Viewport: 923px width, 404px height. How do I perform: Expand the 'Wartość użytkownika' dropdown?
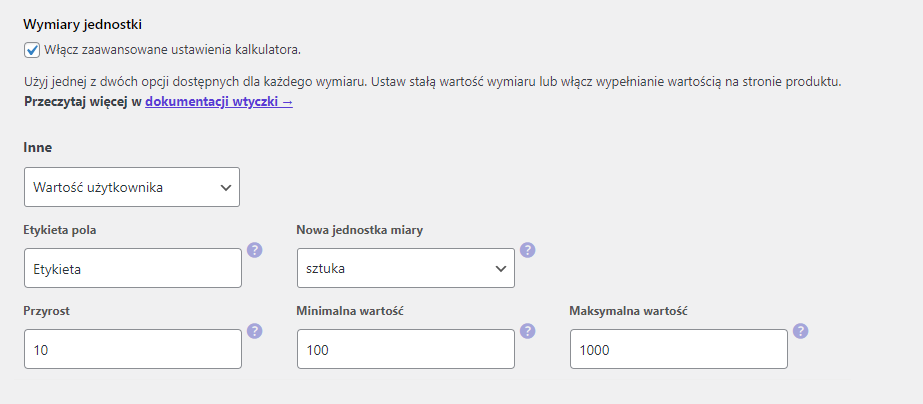[132, 187]
